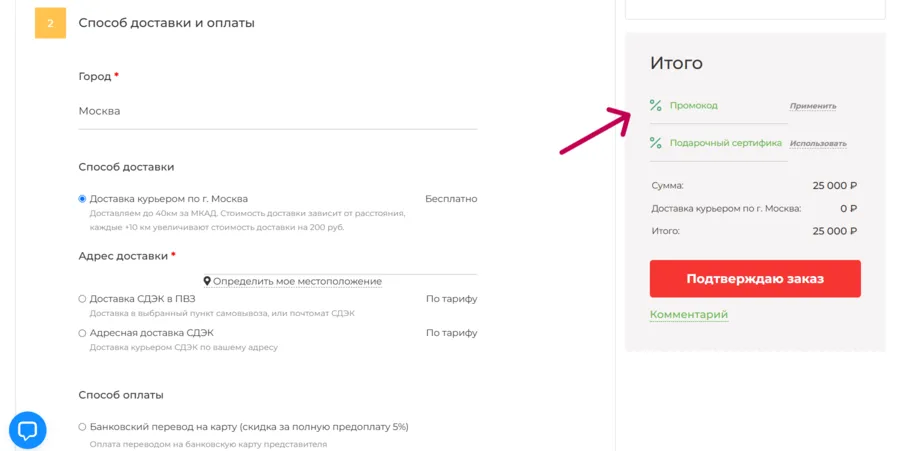Click the Город input field with Москва
The height and width of the screenshot is (451, 908).
tap(278, 111)
